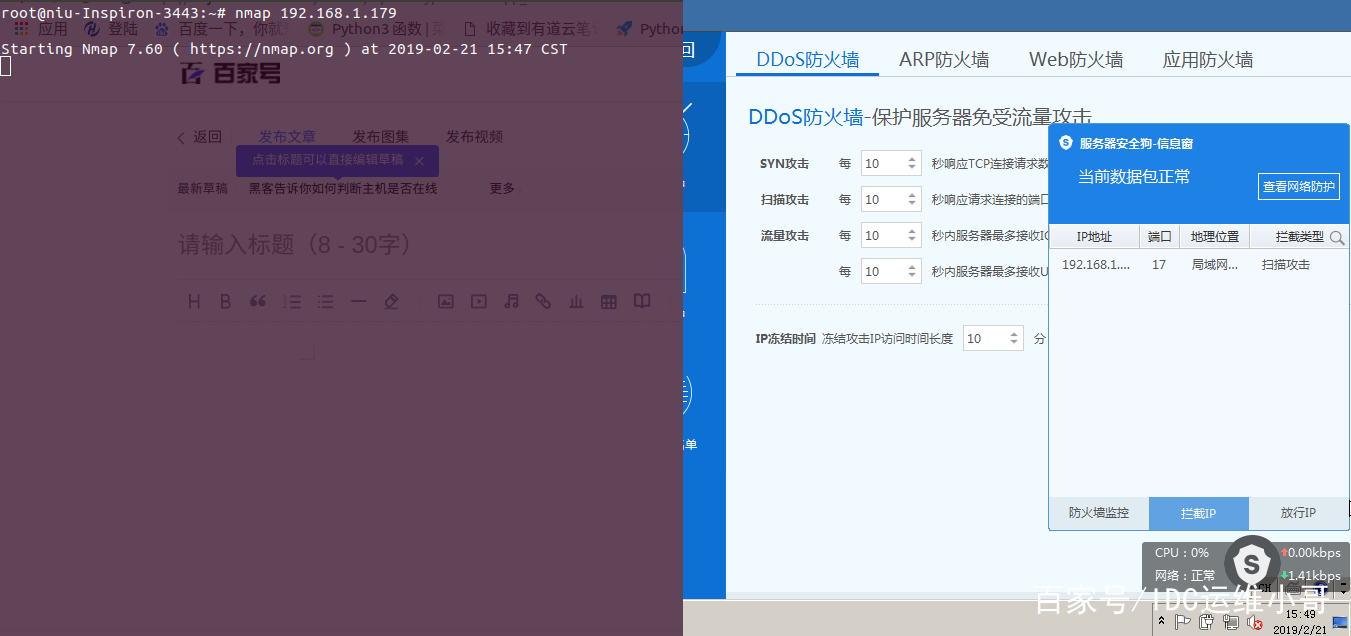Decrease 流量攻击 second row value
The width and height of the screenshot is (1351, 636).
coord(911,276)
